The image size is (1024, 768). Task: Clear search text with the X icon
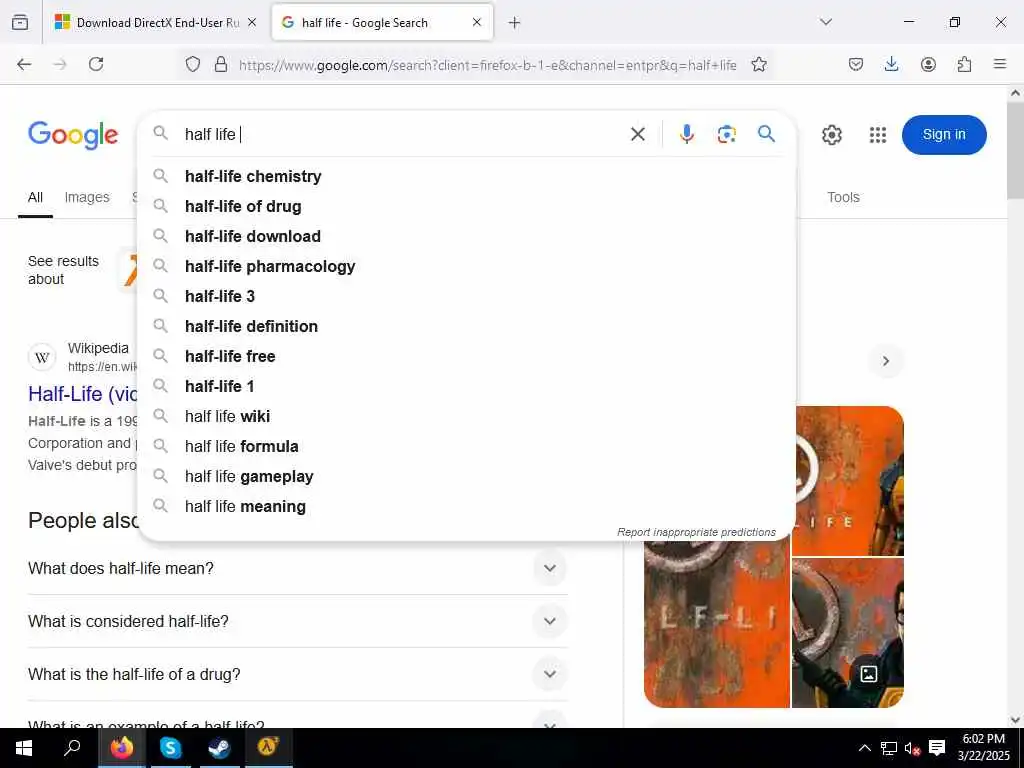[x=637, y=134]
